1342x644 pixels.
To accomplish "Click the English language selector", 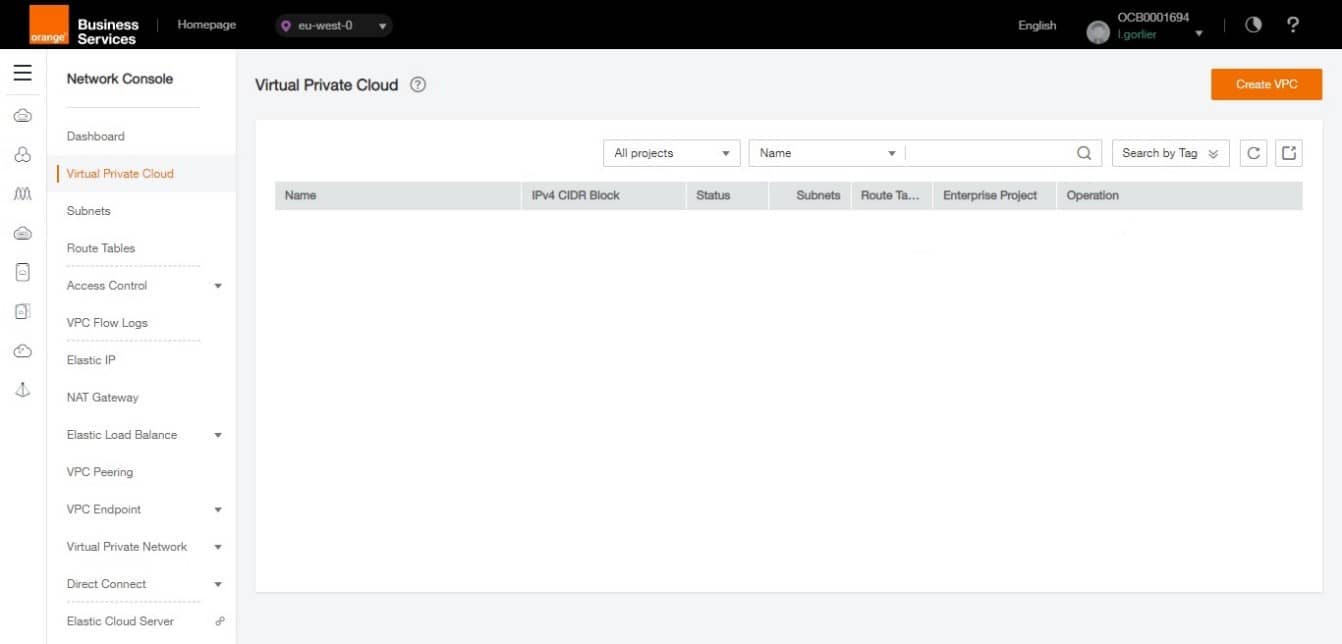I will coord(1037,26).
